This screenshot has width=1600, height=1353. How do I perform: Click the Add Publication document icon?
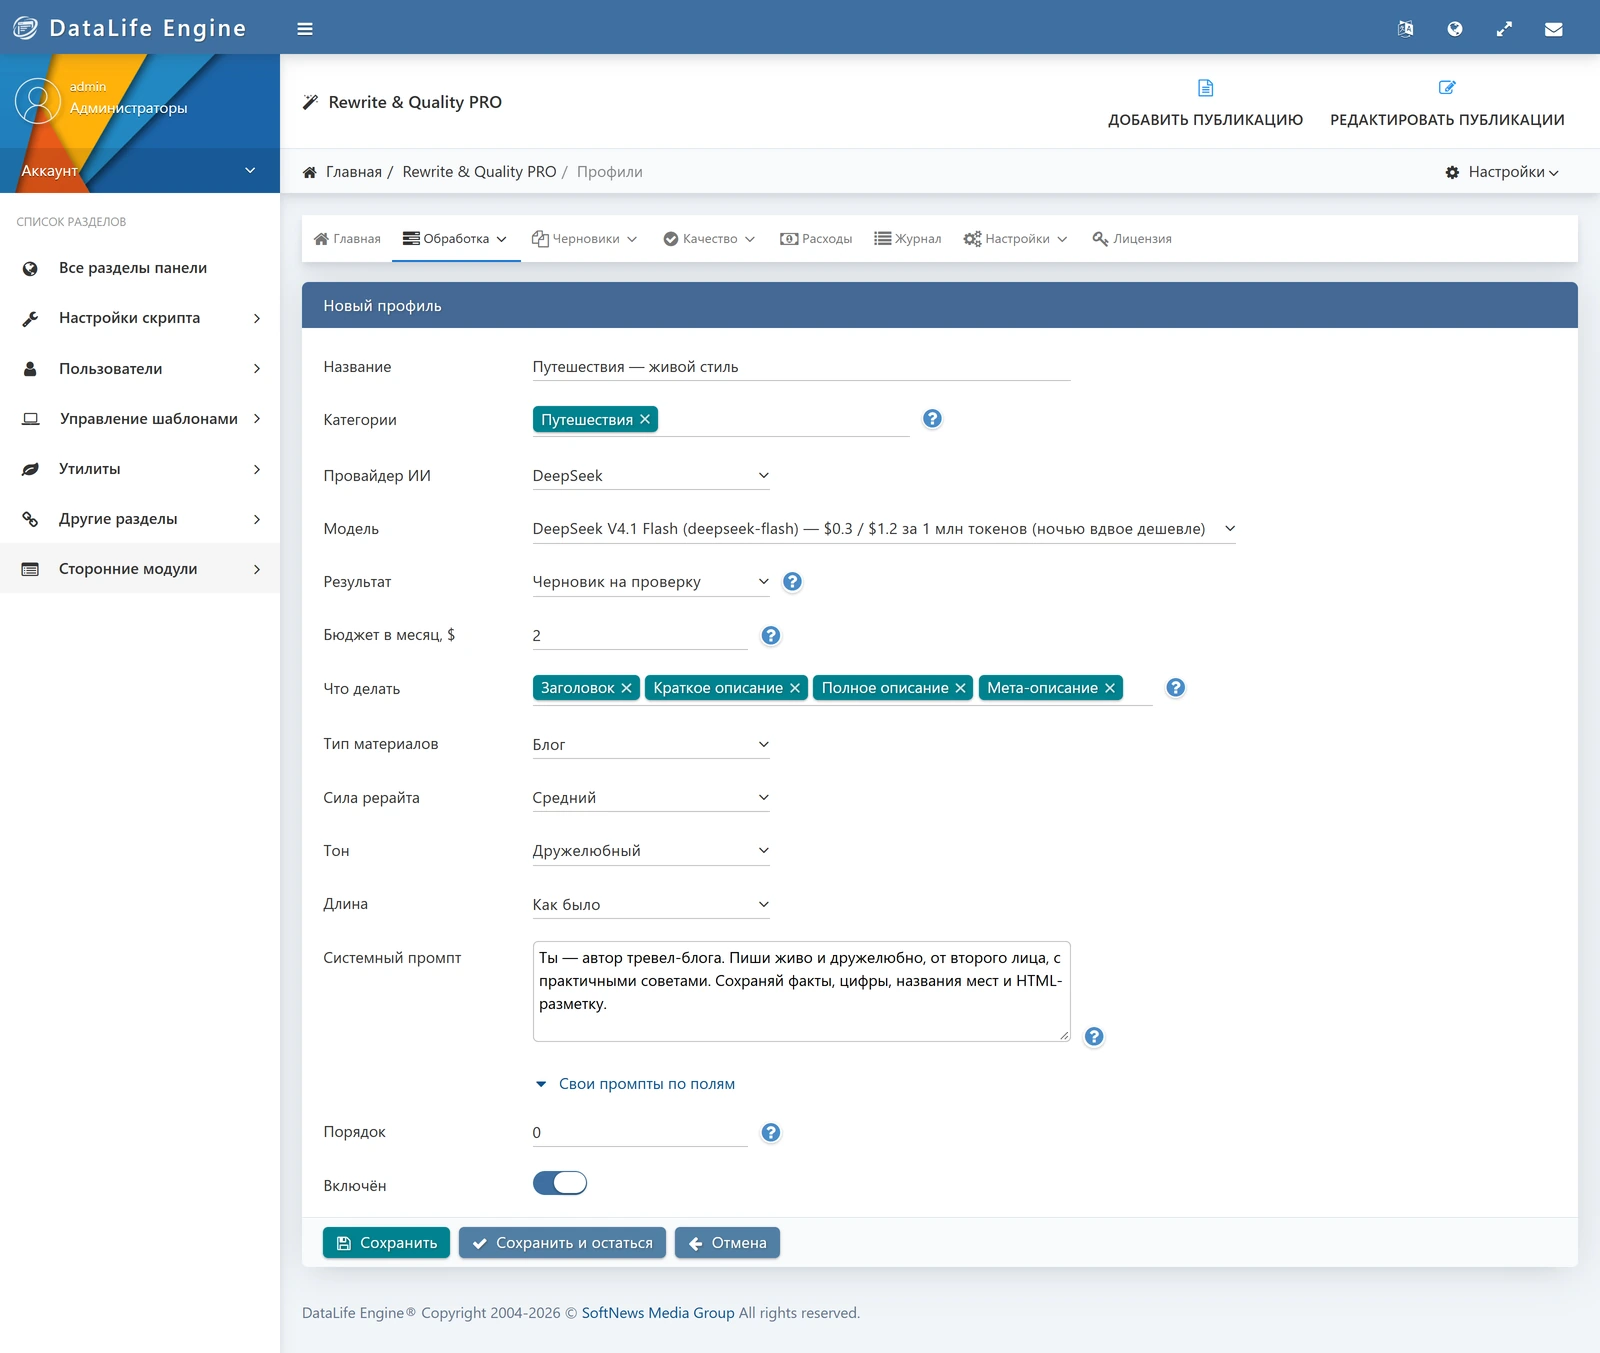(1205, 88)
